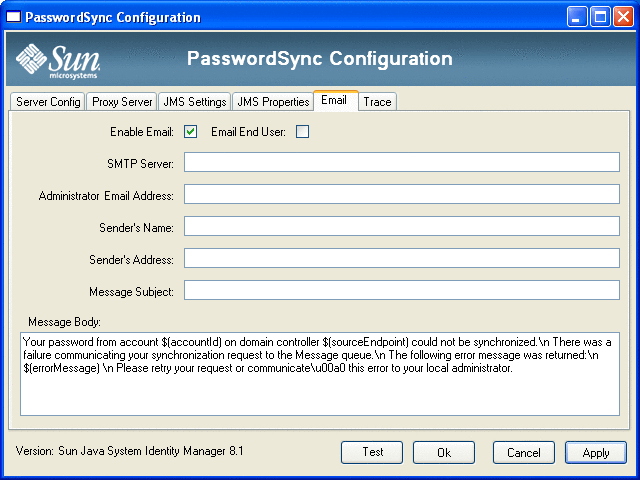Screen dimensions: 640x480
Task: Click into the Administrator Email Address field
Action: (402, 194)
